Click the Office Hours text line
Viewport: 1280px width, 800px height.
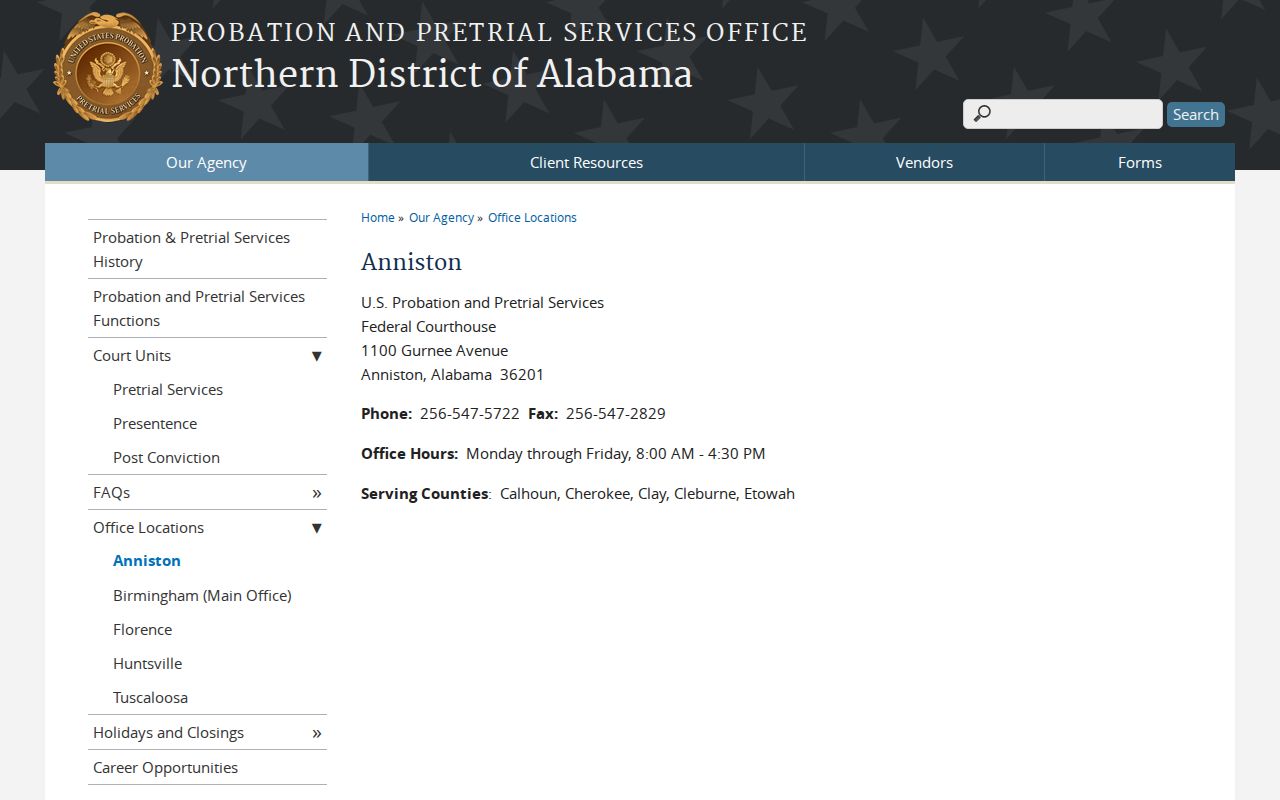coord(563,454)
